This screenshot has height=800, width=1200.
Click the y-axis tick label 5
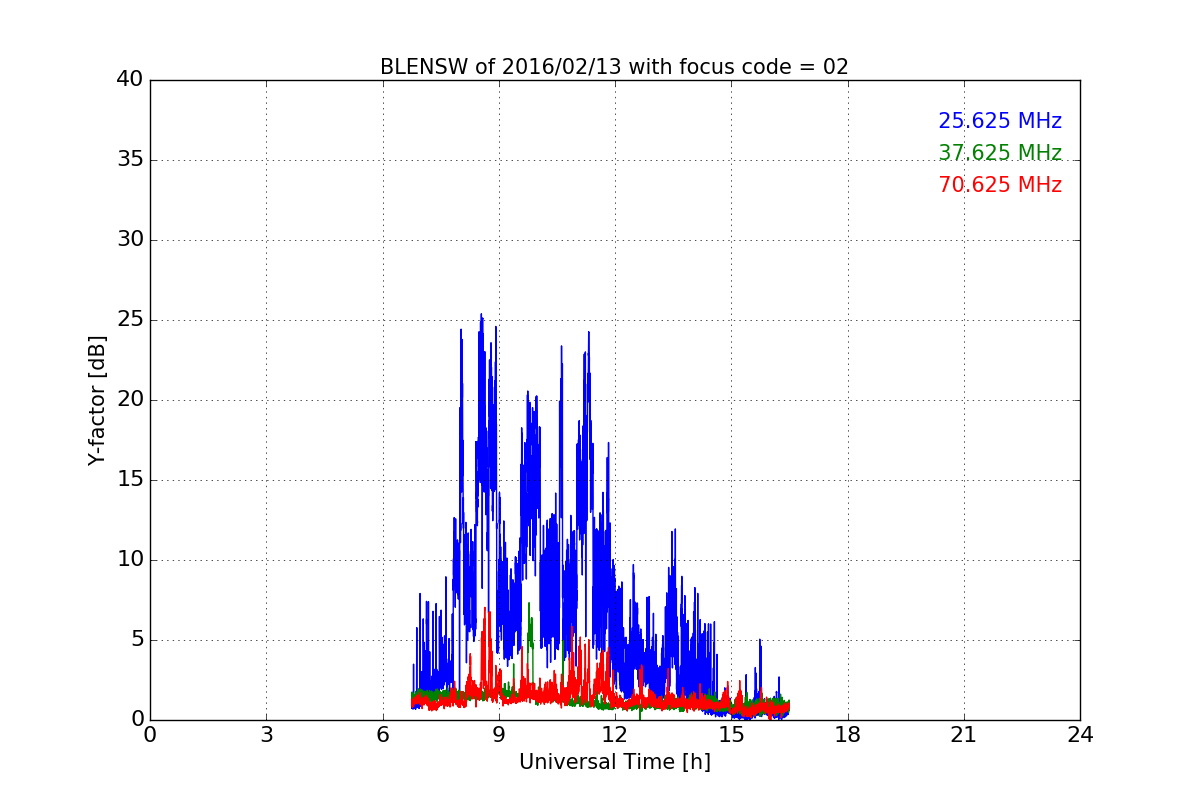(x=136, y=640)
